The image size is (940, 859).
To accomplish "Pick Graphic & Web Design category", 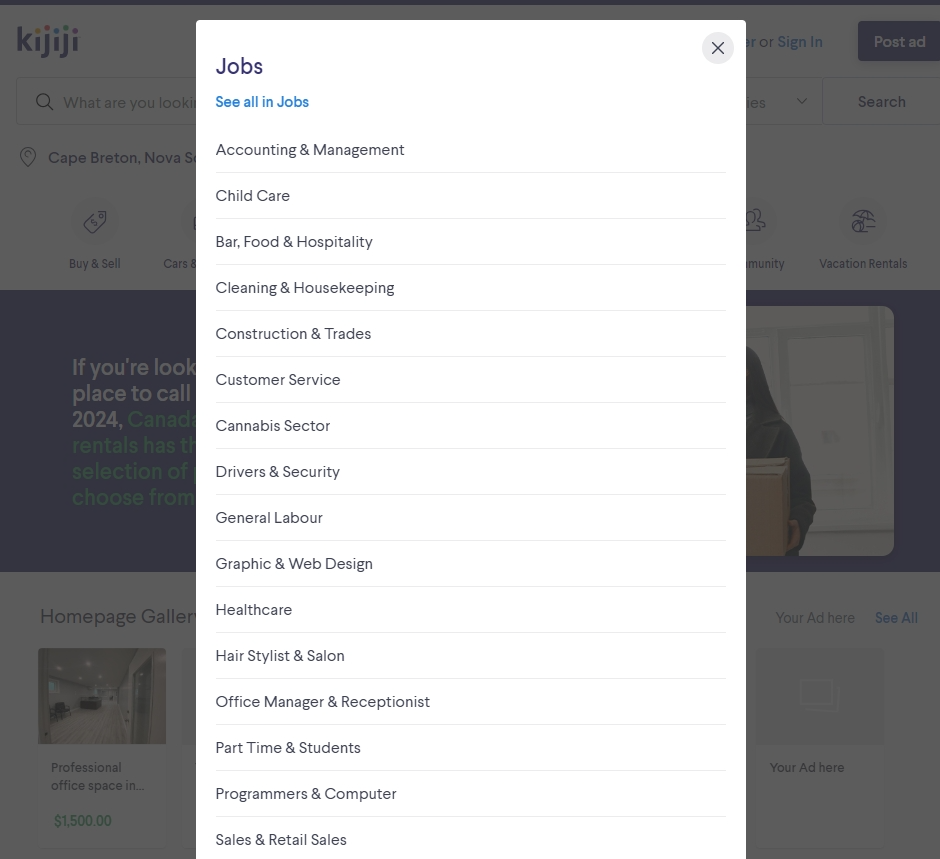I will click(x=294, y=564).
